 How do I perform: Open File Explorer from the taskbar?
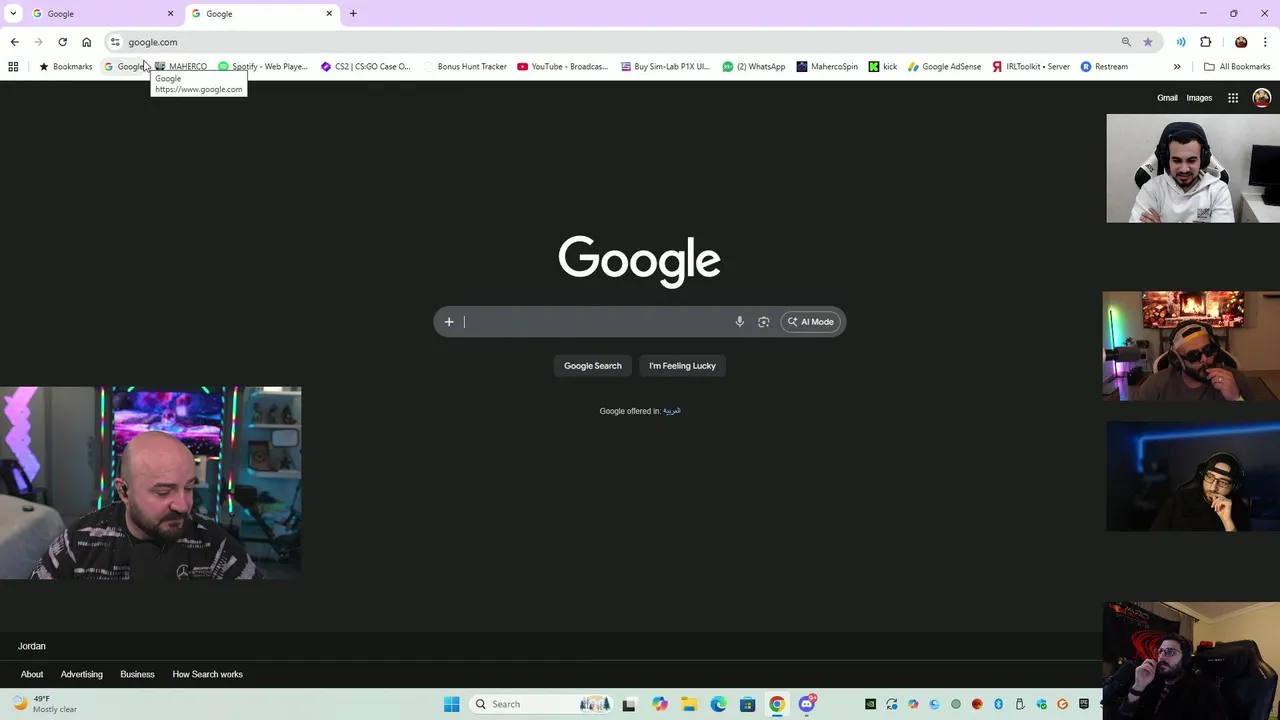click(x=689, y=704)
